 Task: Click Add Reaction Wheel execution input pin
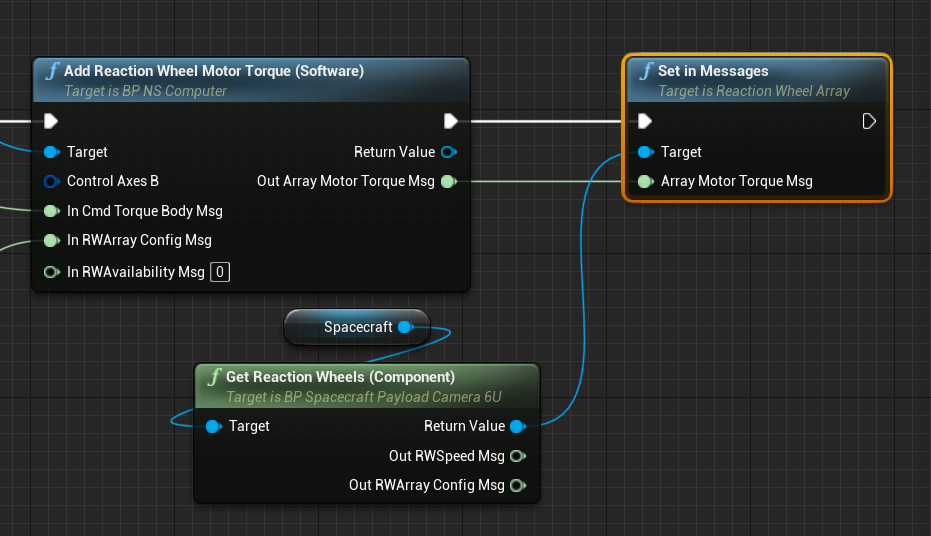[x=51, y=121]
